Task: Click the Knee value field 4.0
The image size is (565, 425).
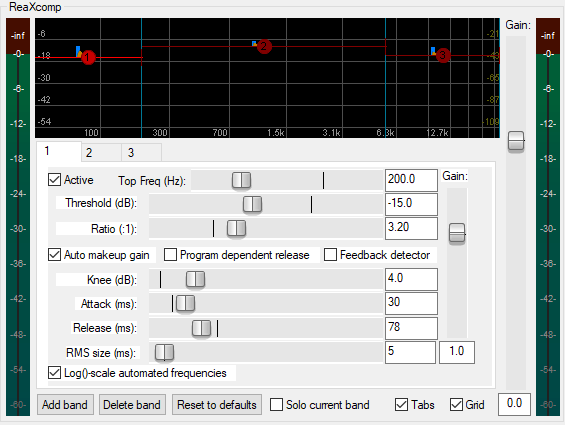Action: [411, 279]
